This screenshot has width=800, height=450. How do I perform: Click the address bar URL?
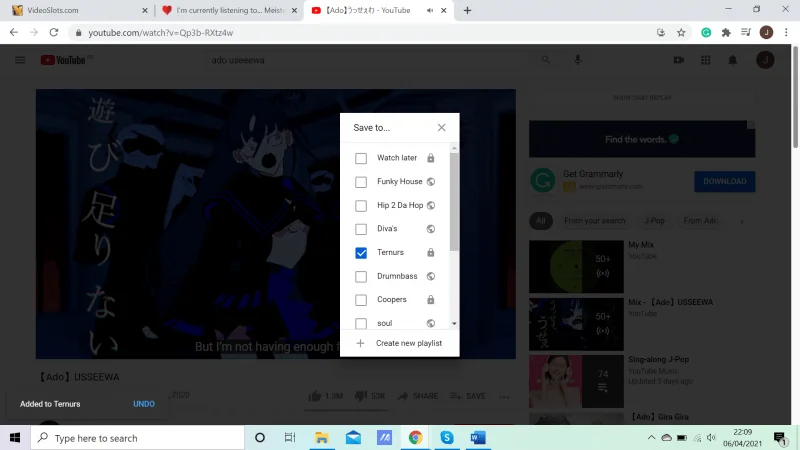[x=161, y=33]
